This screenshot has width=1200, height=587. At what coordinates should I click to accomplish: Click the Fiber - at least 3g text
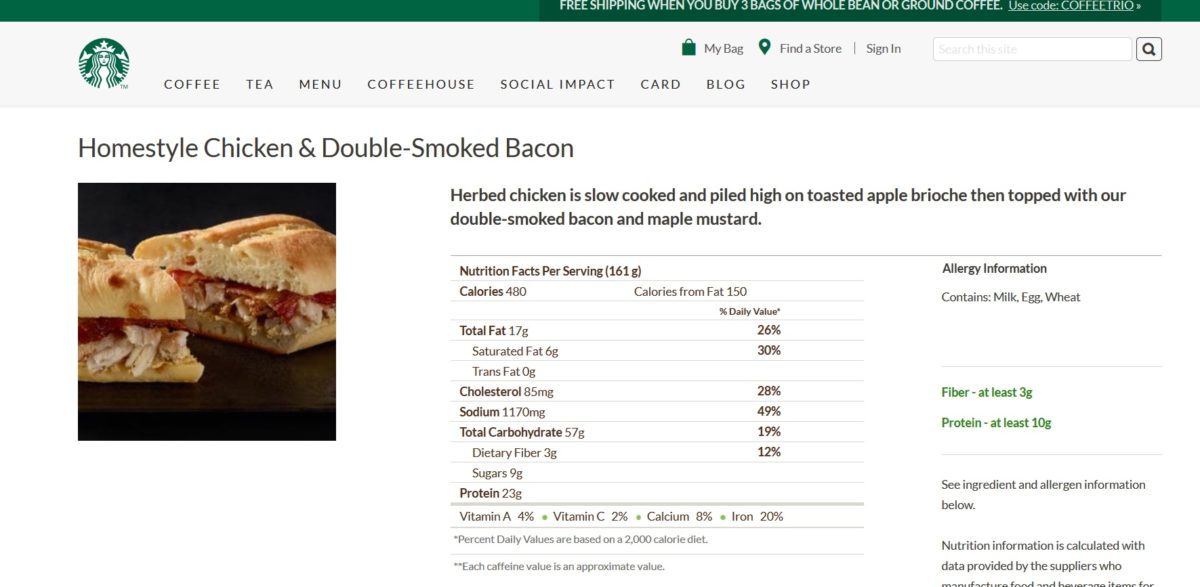click(x=987, y=392)
